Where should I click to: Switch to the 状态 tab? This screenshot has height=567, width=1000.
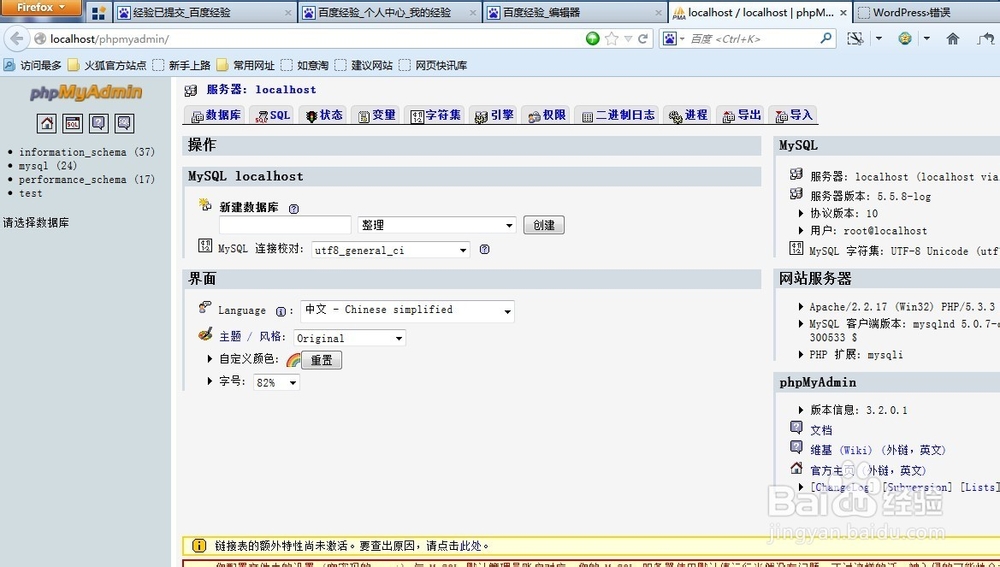[x=324, y=115]
